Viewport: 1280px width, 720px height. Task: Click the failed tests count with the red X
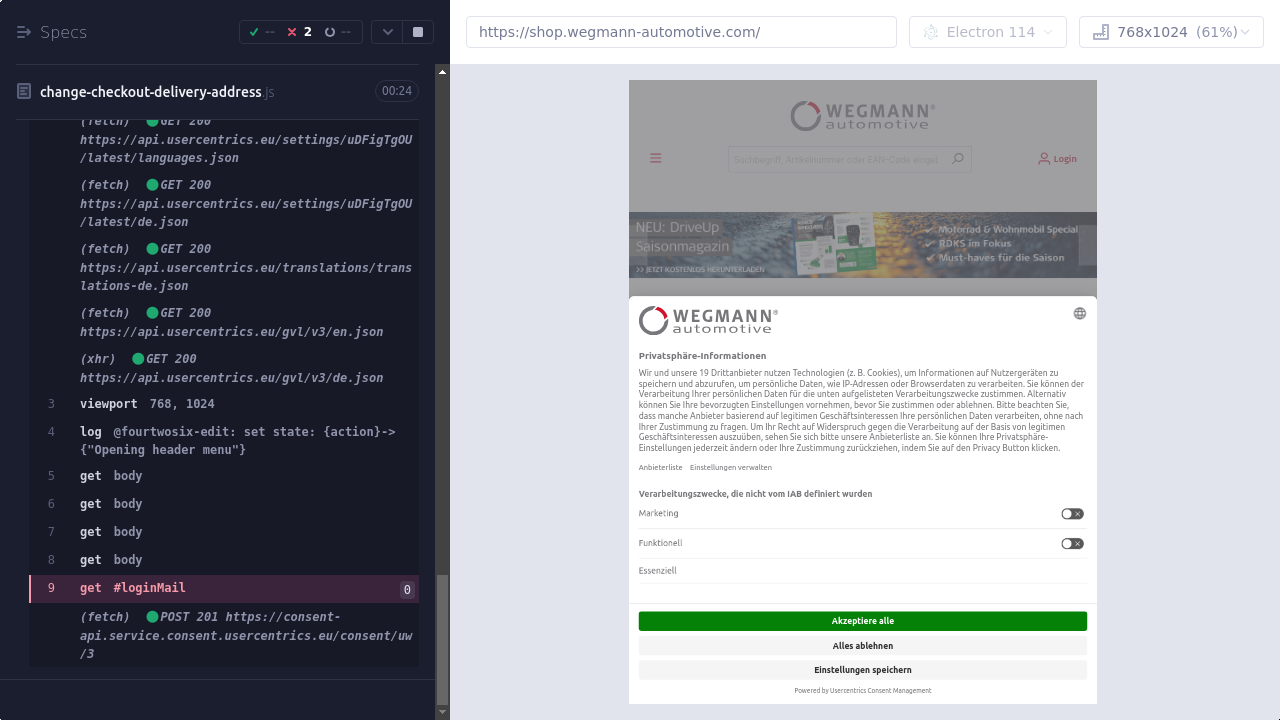(299, 32)
